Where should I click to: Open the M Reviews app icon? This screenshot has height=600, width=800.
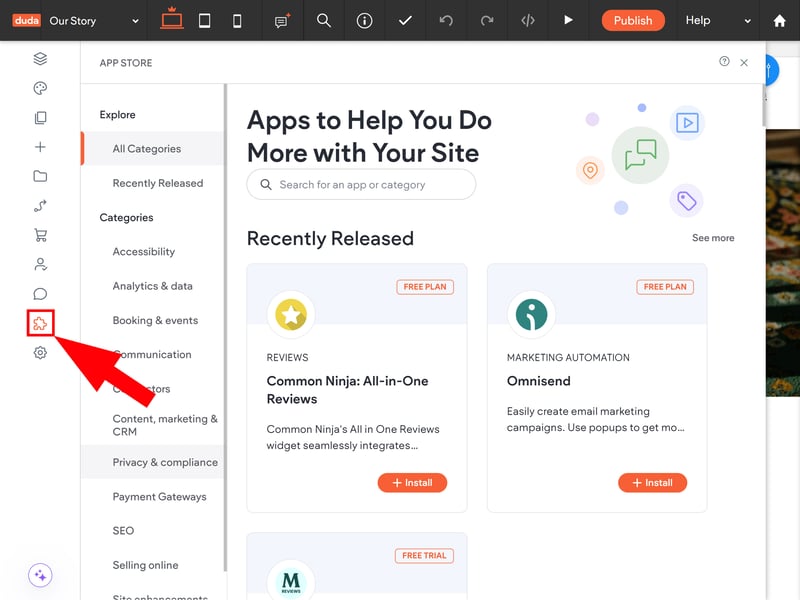coord(291,582)
